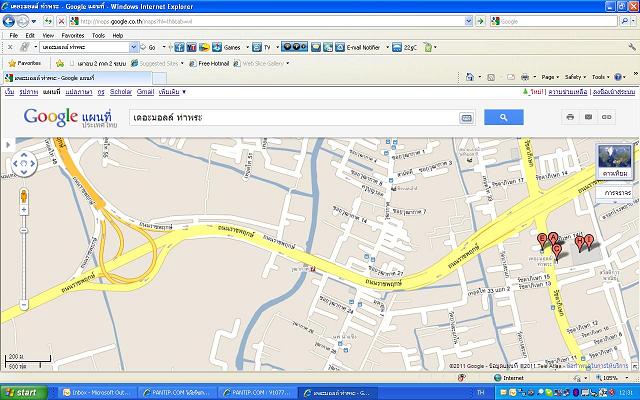Switch to satellite view thumbnail
This screenshot has width=640, height=400.
[615, 162]
